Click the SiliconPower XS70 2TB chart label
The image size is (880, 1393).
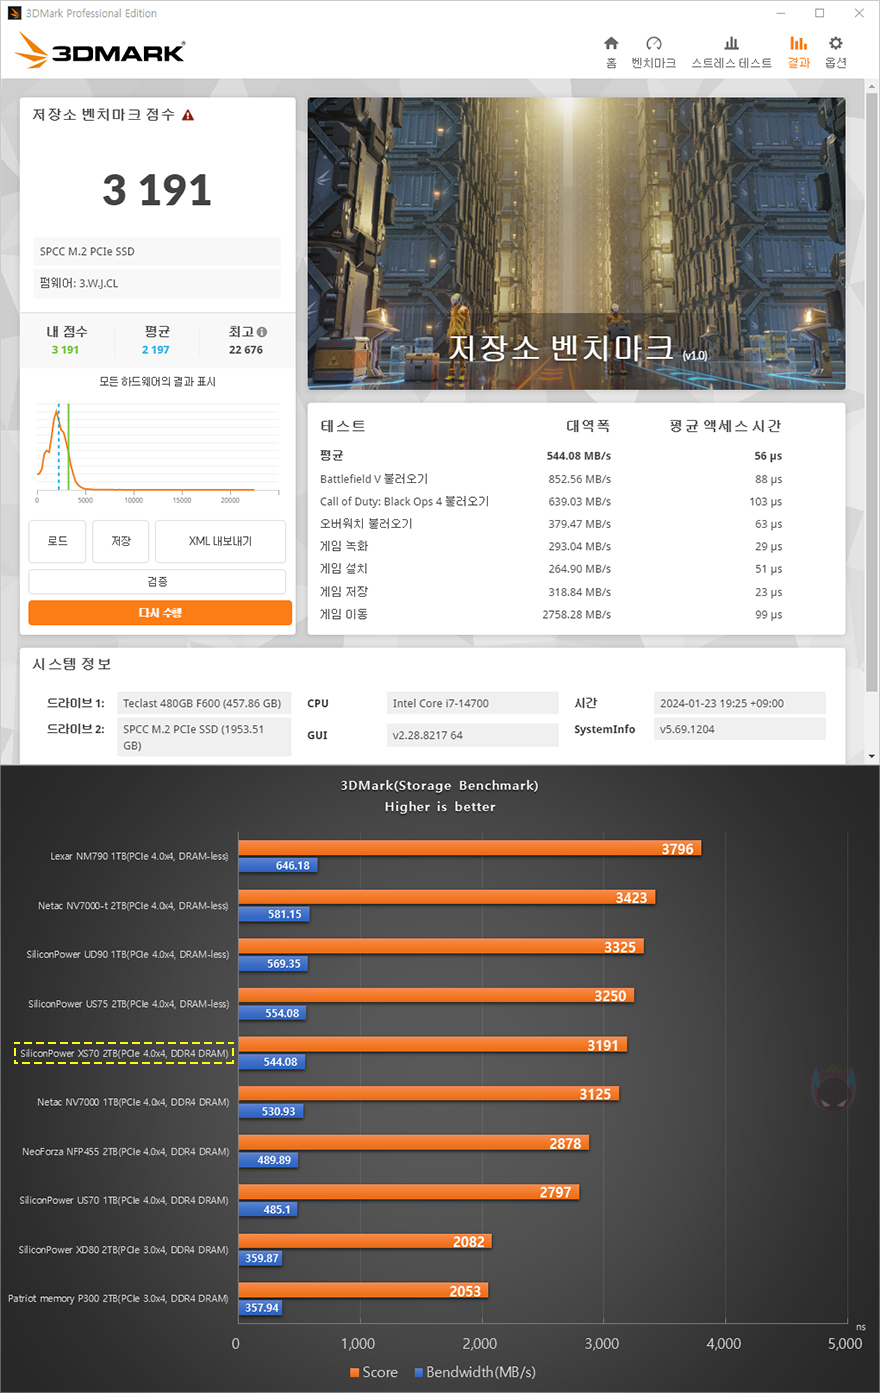[x=124, y=1053]
